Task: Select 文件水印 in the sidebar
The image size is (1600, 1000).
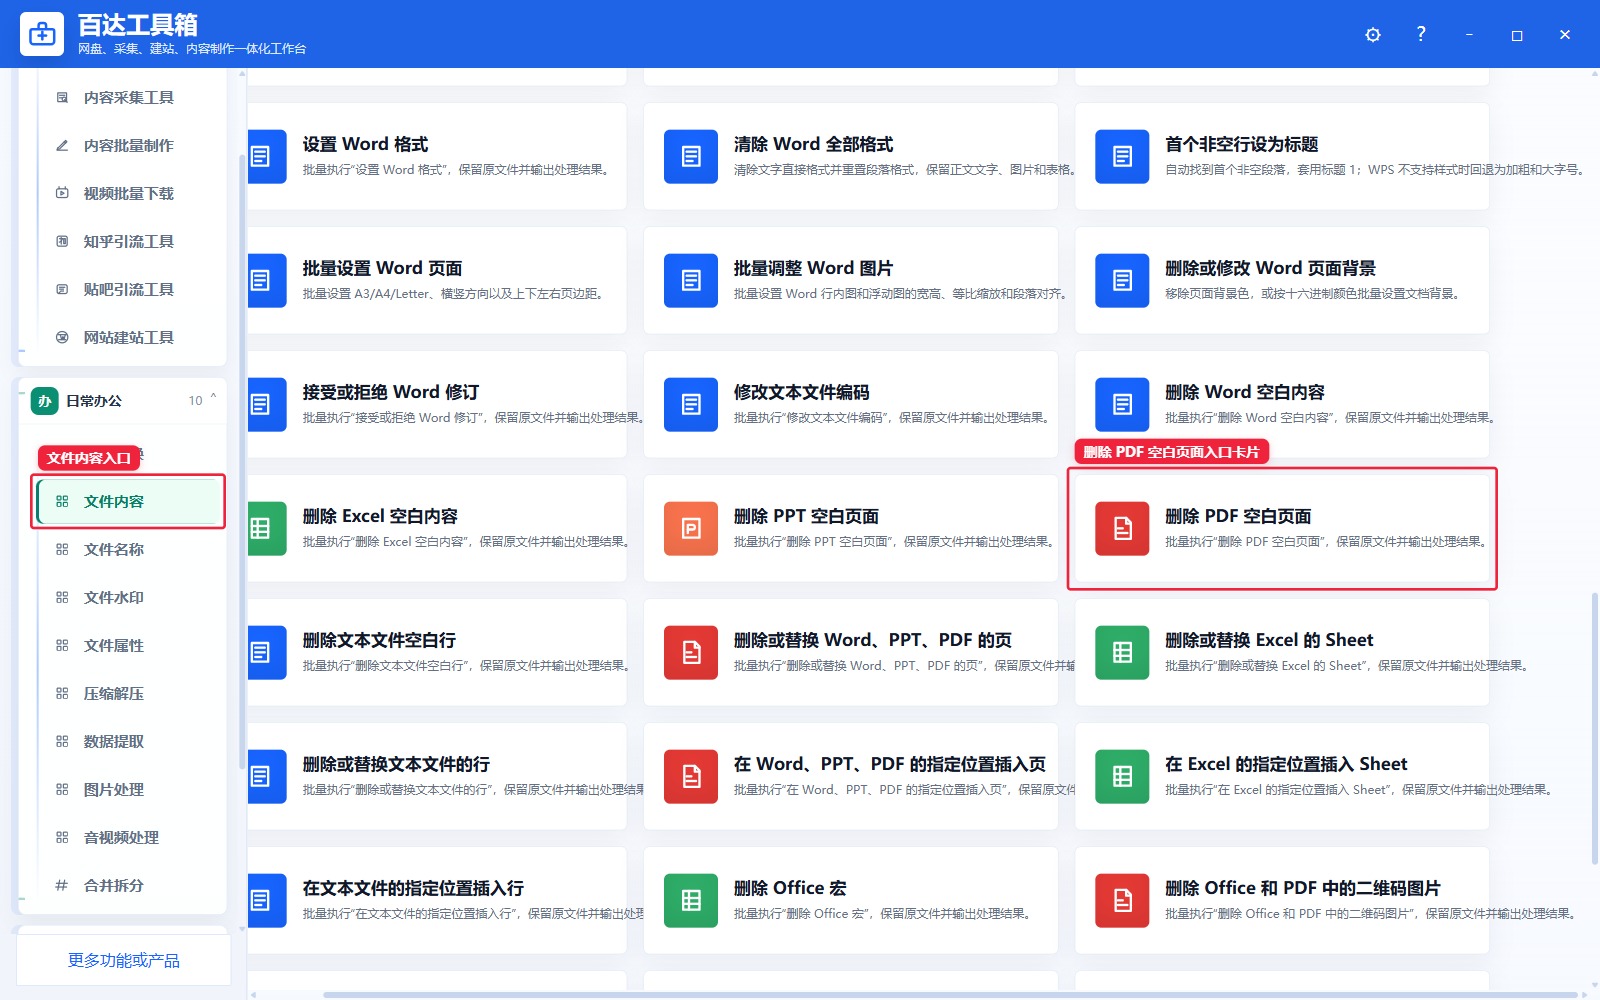Action: [128, 597]
